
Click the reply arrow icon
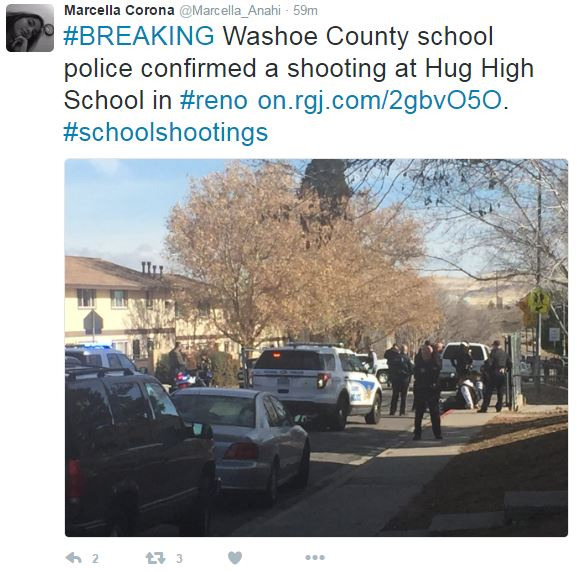click(74, 558)
